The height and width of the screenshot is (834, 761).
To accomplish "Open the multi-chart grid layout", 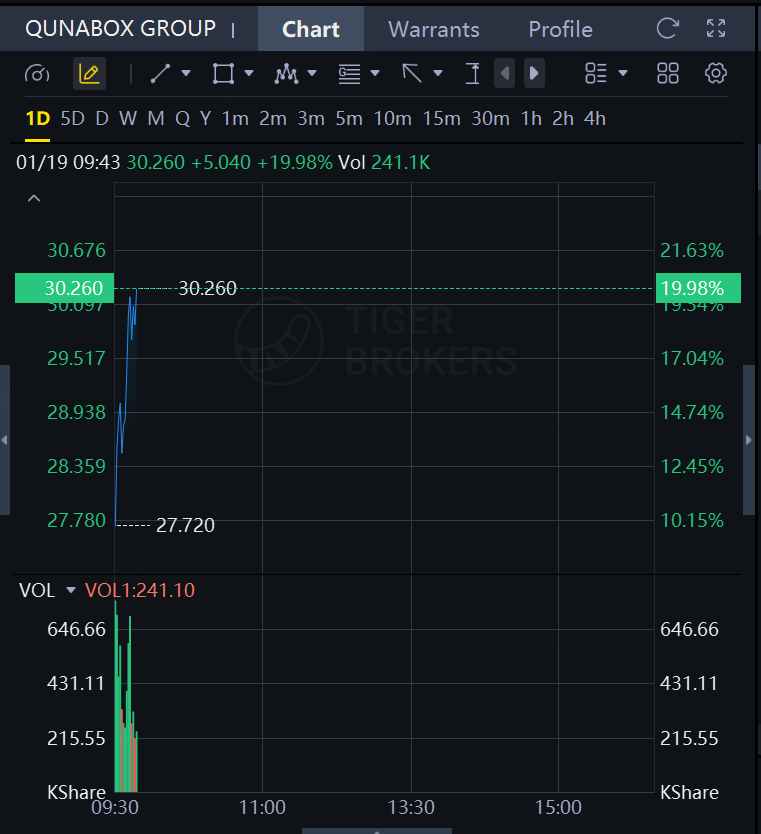I will coord(668,73).
